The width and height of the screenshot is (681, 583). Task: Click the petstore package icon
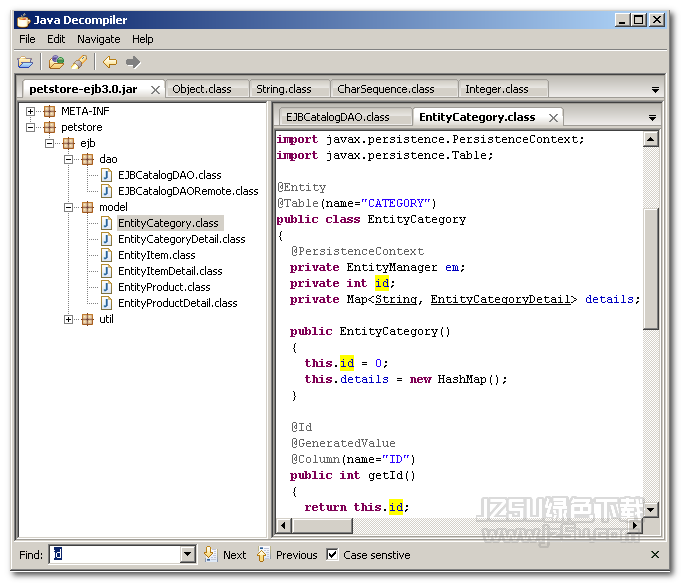click(50, 127)
